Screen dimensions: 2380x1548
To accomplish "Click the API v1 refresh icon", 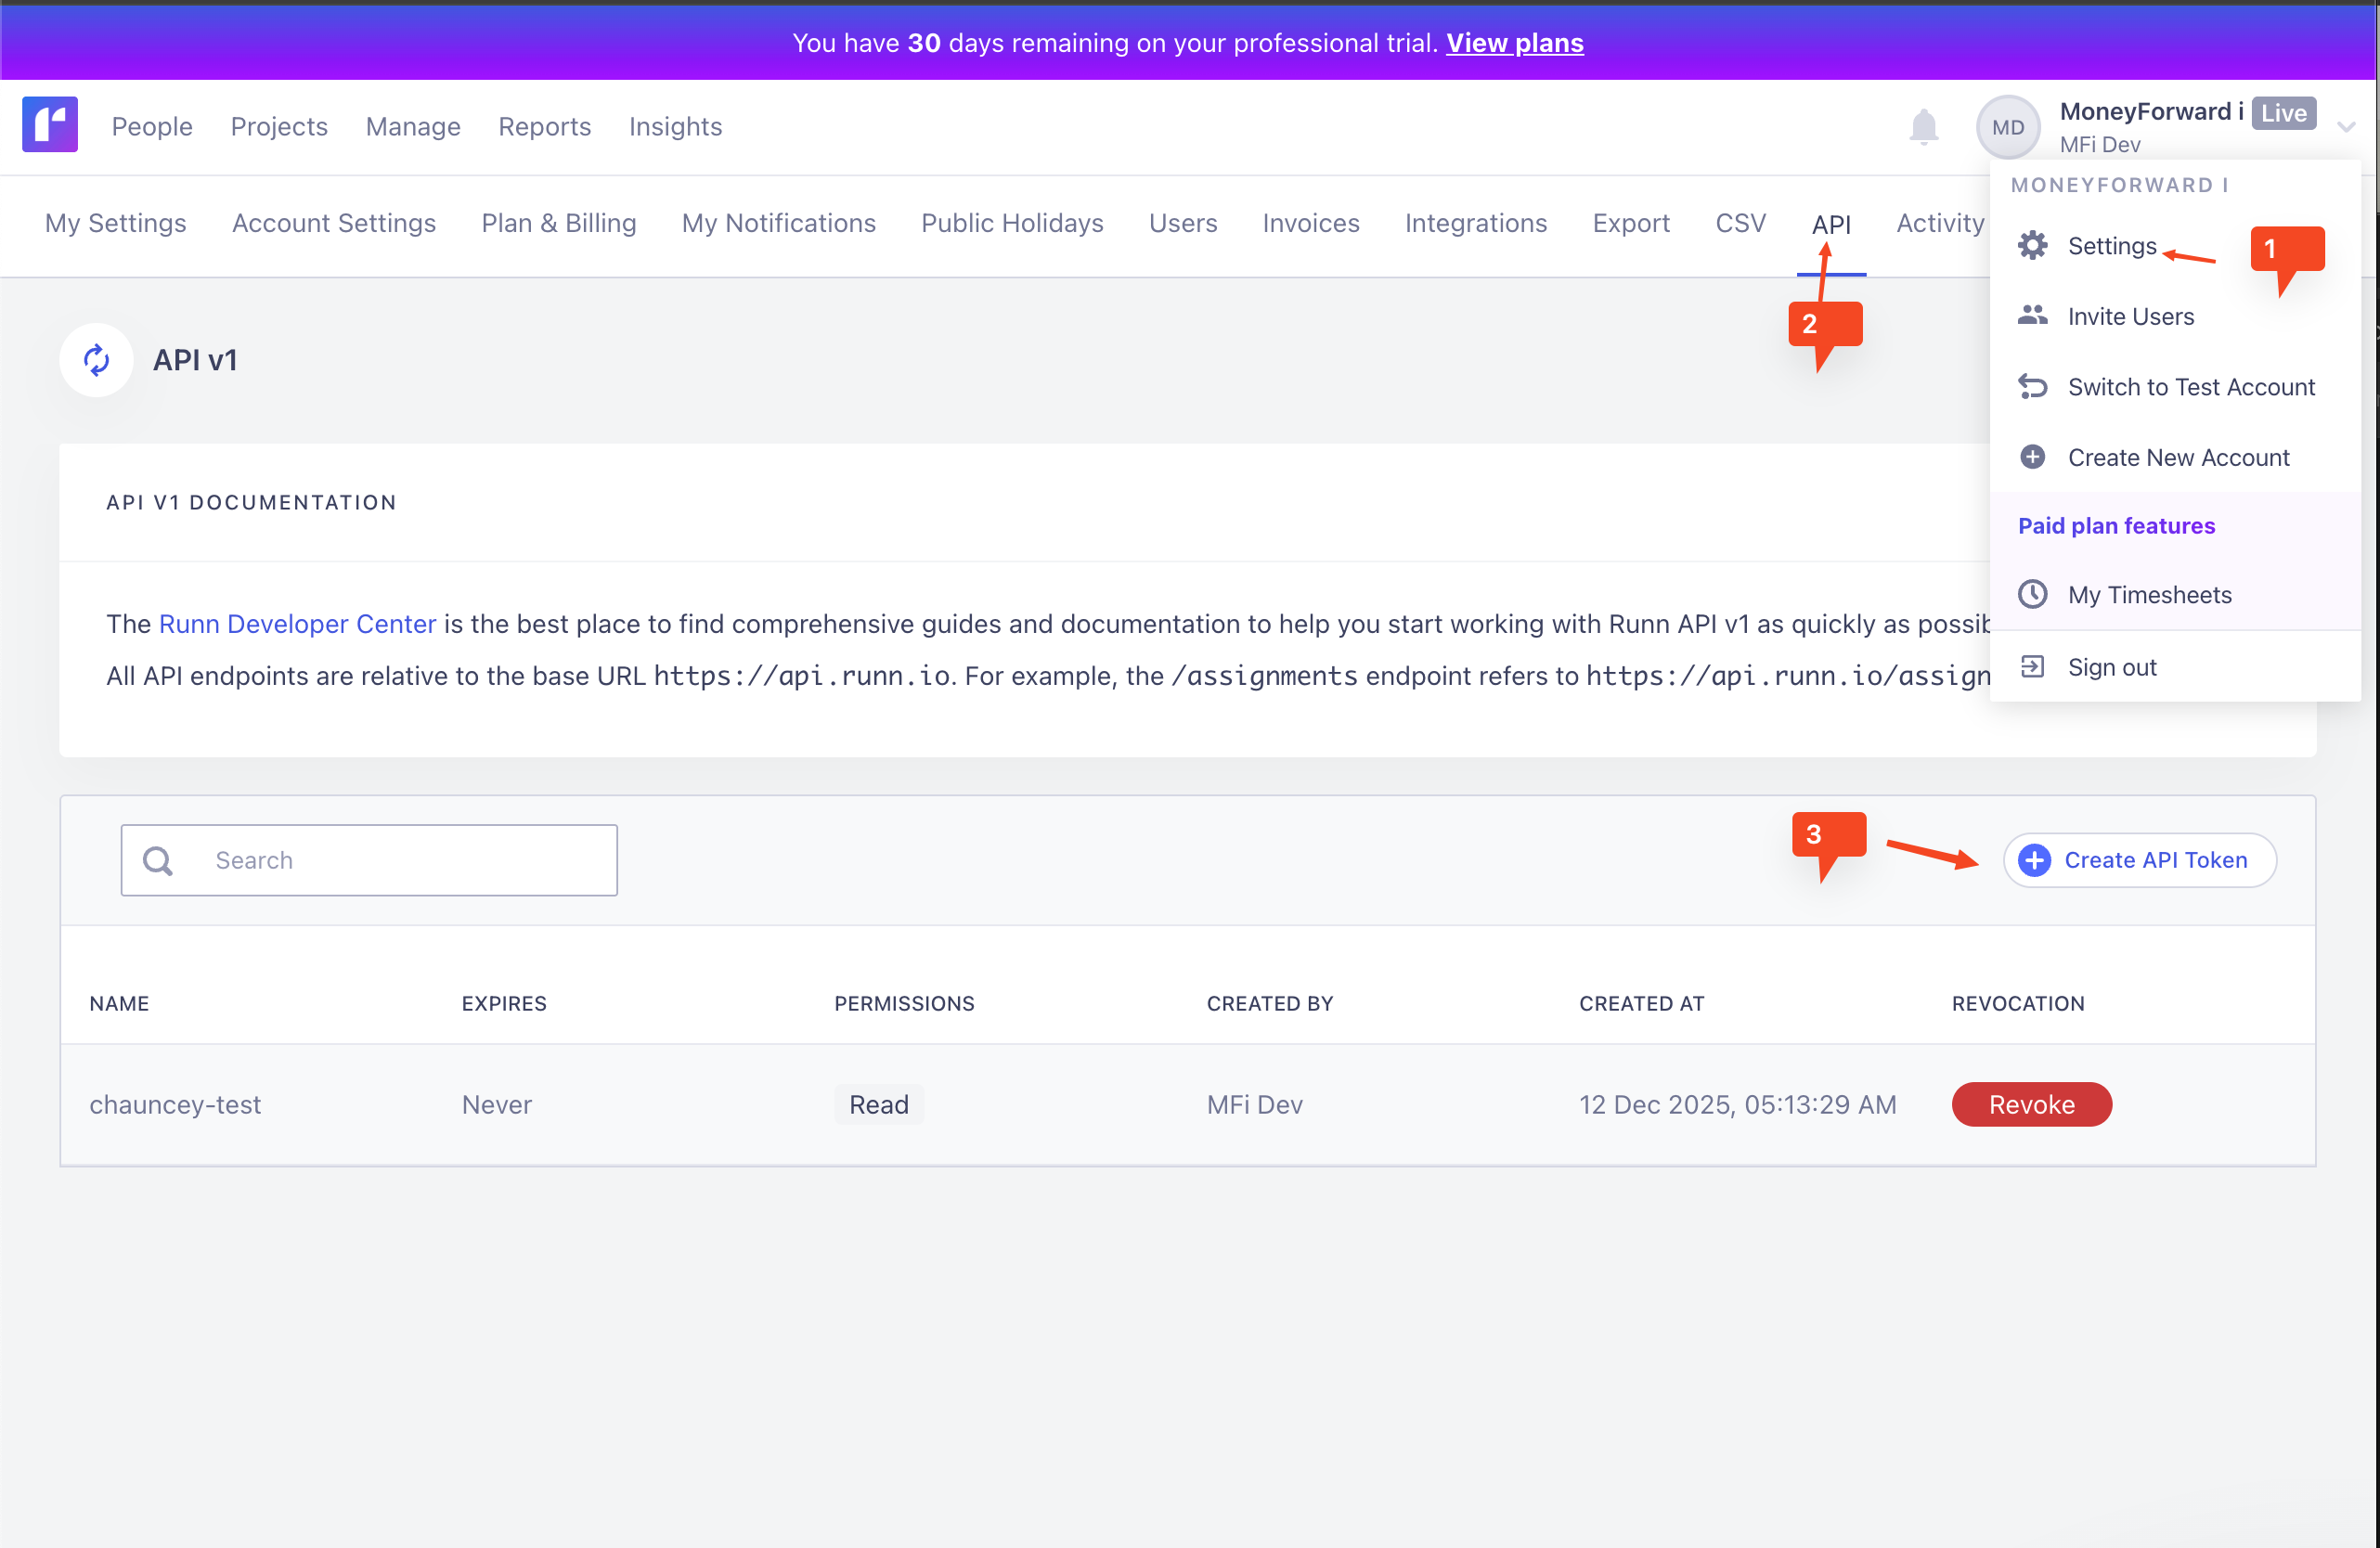I will click(96, 360).
